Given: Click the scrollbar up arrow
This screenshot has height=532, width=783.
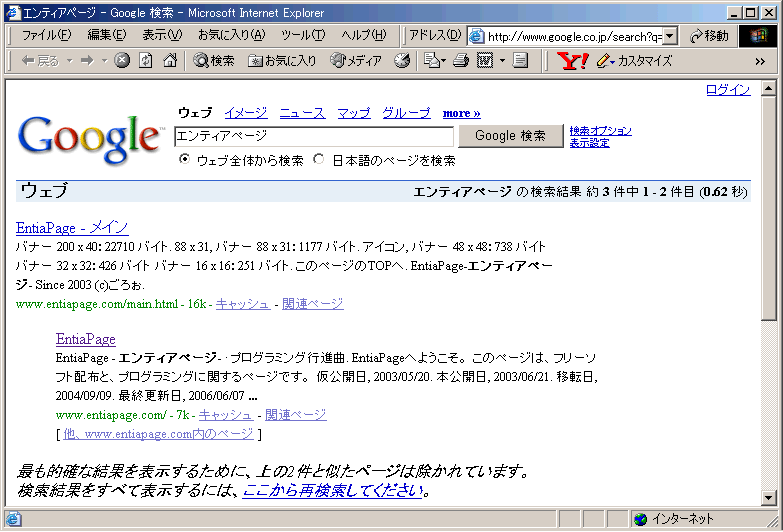Looking at the screenshot, I should 769,89.
